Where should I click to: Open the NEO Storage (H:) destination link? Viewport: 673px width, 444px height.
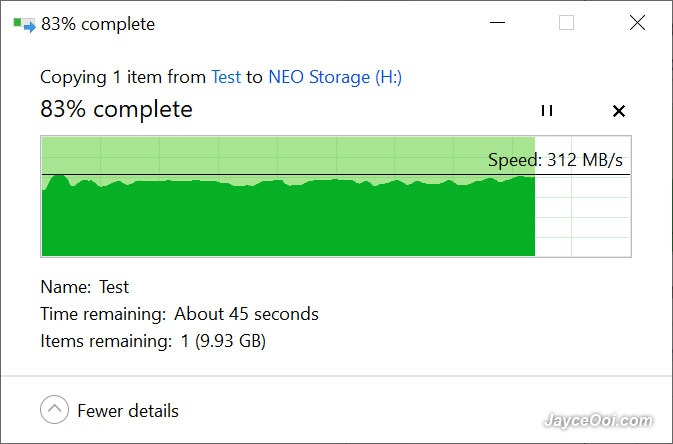[x=335, y=77]
